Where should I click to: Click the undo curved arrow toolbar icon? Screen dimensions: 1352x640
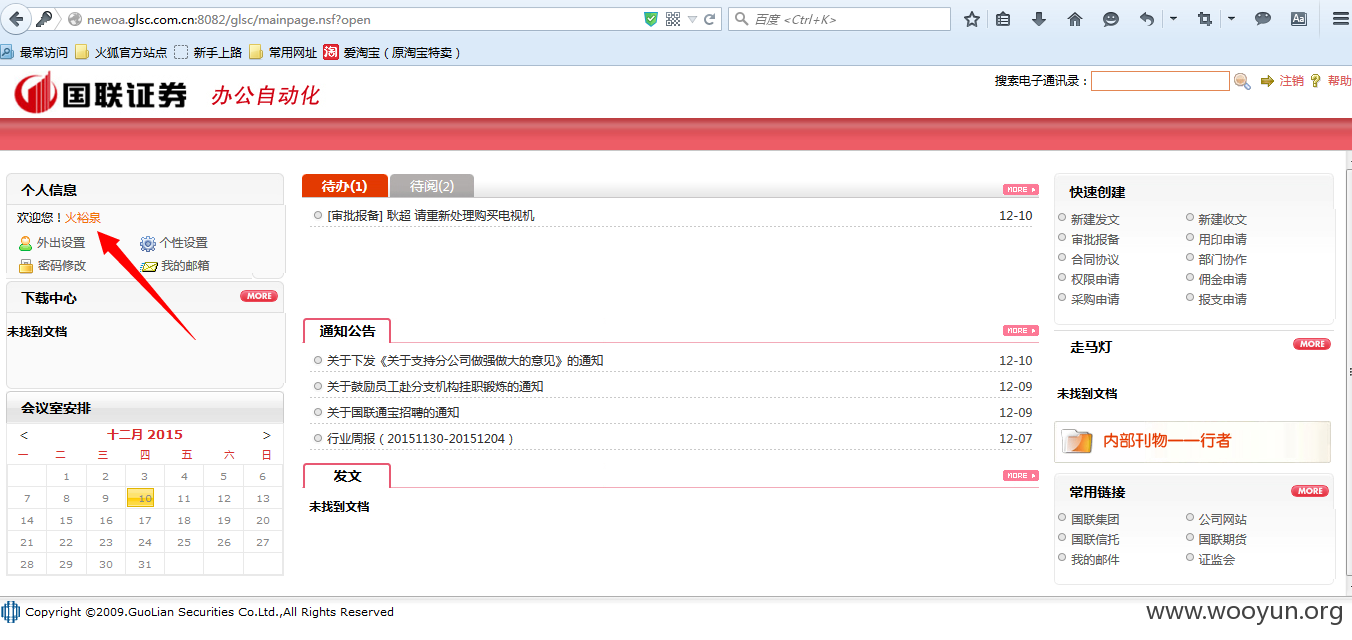[x=1147, y=19]
